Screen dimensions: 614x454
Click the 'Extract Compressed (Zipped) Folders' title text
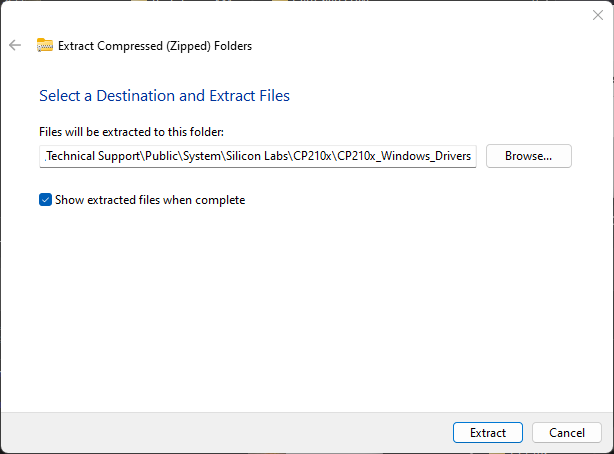(155, 46)
